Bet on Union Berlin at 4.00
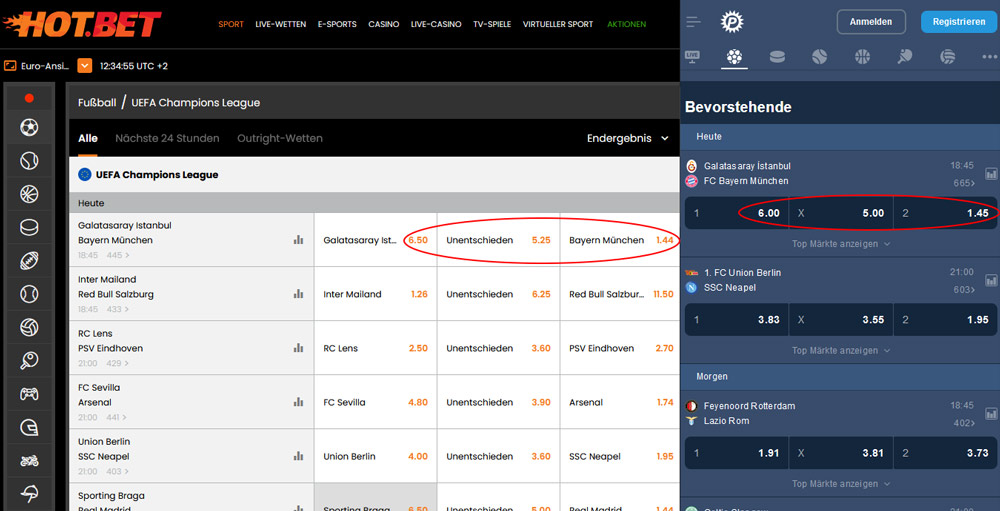Screen dimensions: 1000x511 coord(376,456)
